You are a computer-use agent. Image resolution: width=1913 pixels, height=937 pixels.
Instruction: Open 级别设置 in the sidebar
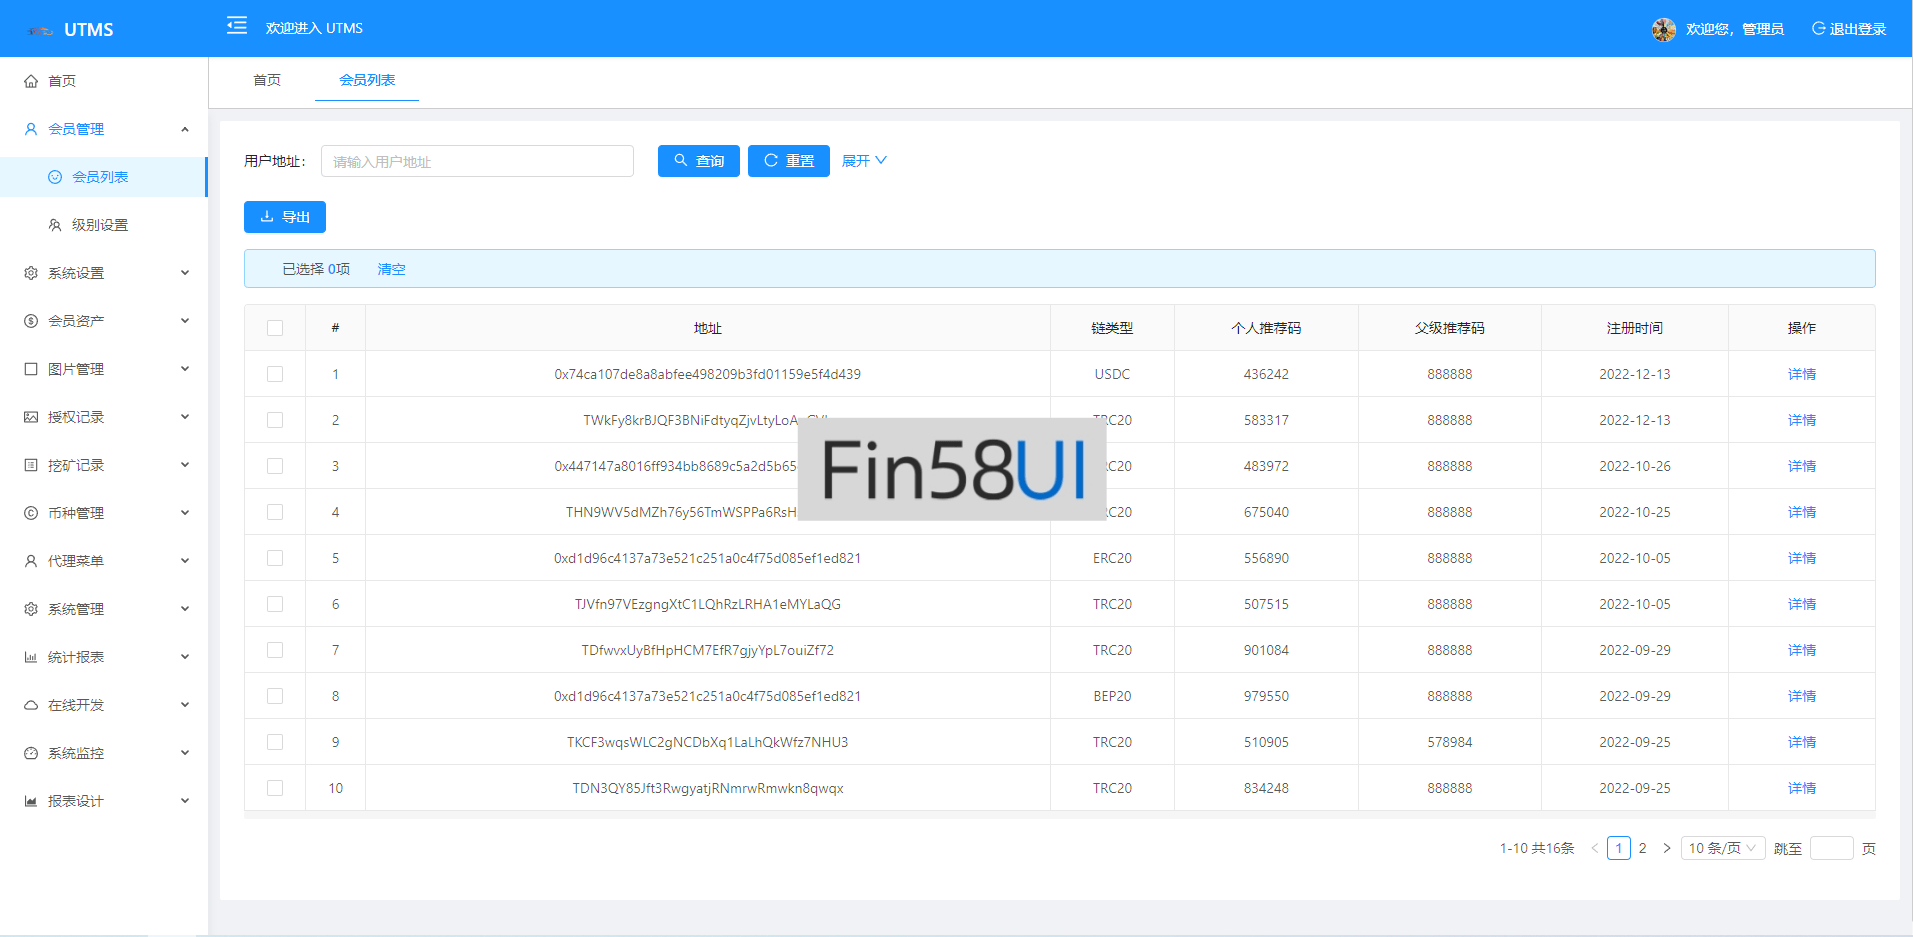pyautogui.click(x=100, y=225)
